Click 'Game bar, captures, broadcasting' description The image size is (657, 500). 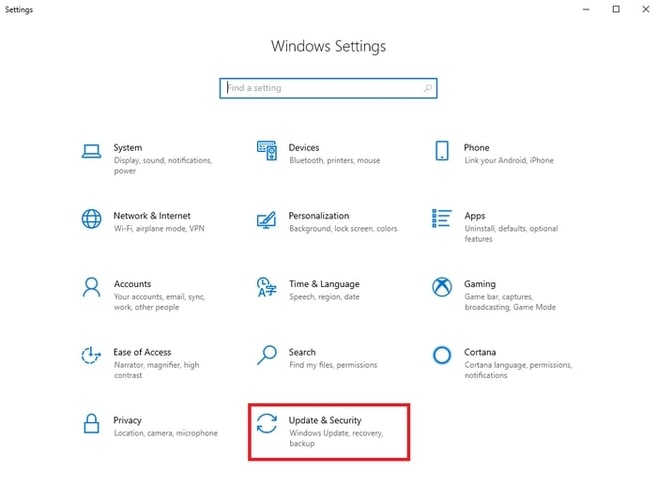(x=510, y=302)
